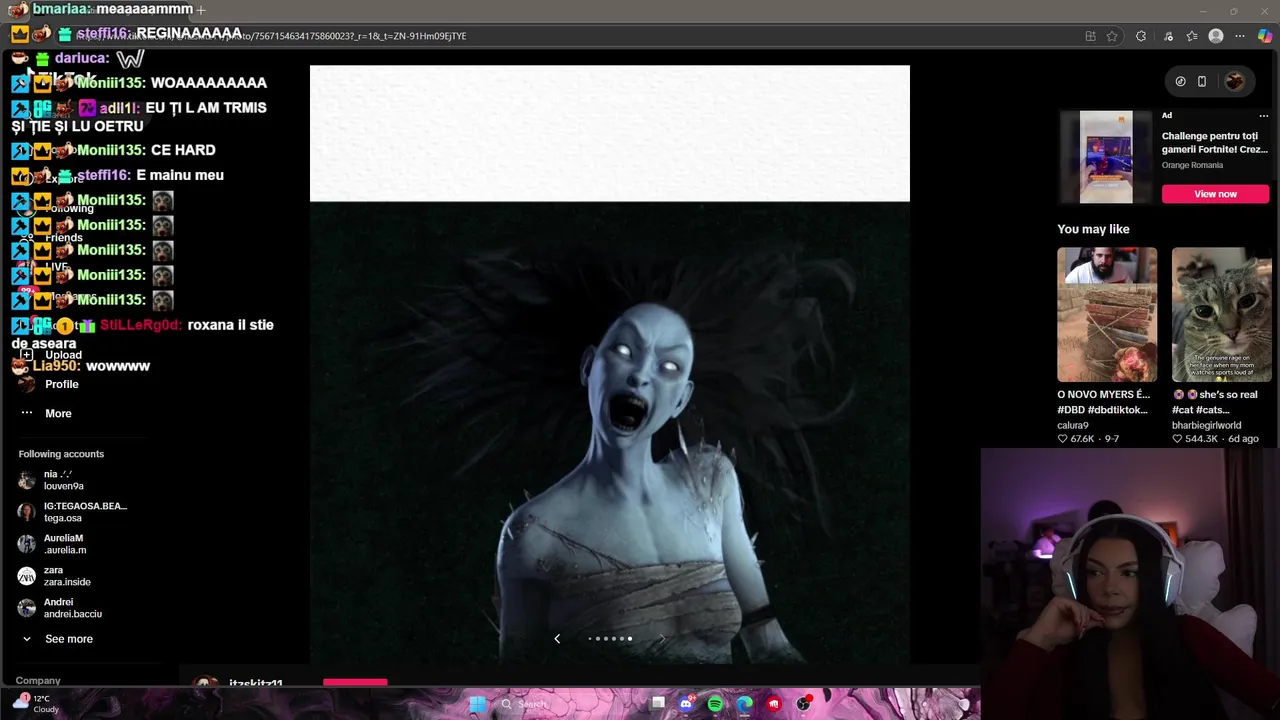
Task: Click the screaming ghost woman photo
Action: tap(610, 432)
